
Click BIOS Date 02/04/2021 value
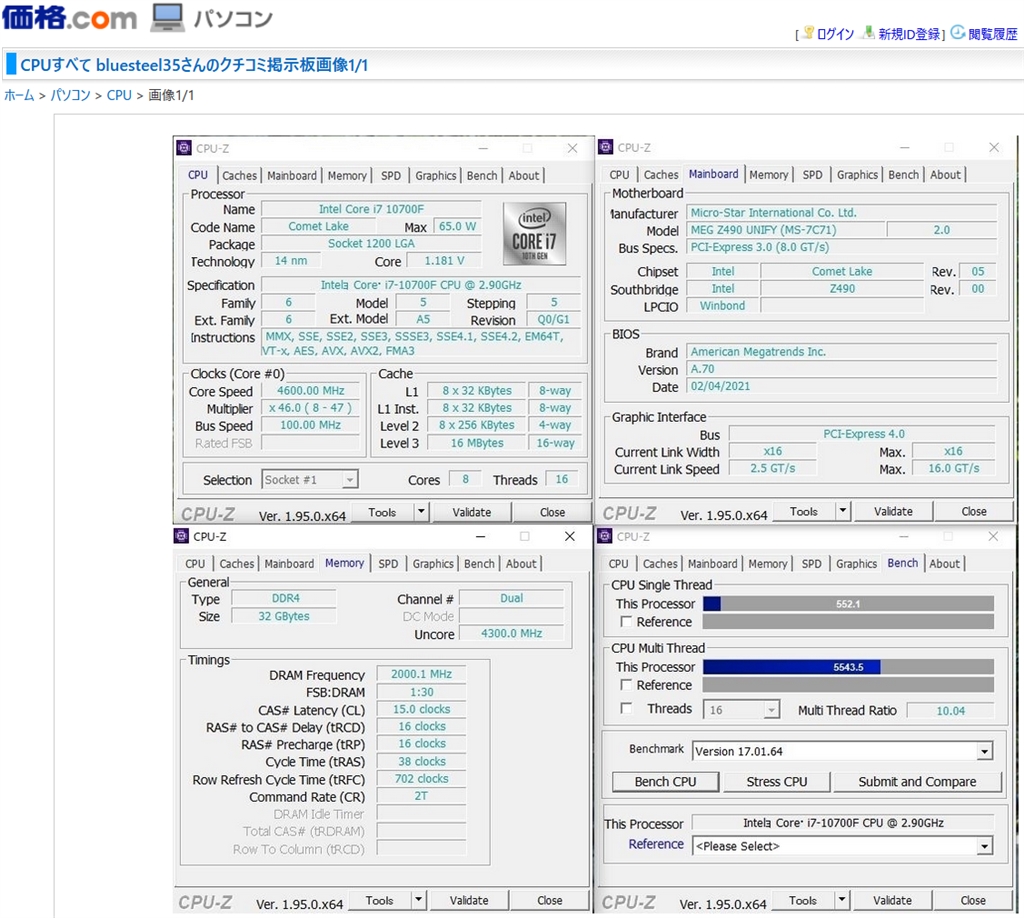[842, 386]
